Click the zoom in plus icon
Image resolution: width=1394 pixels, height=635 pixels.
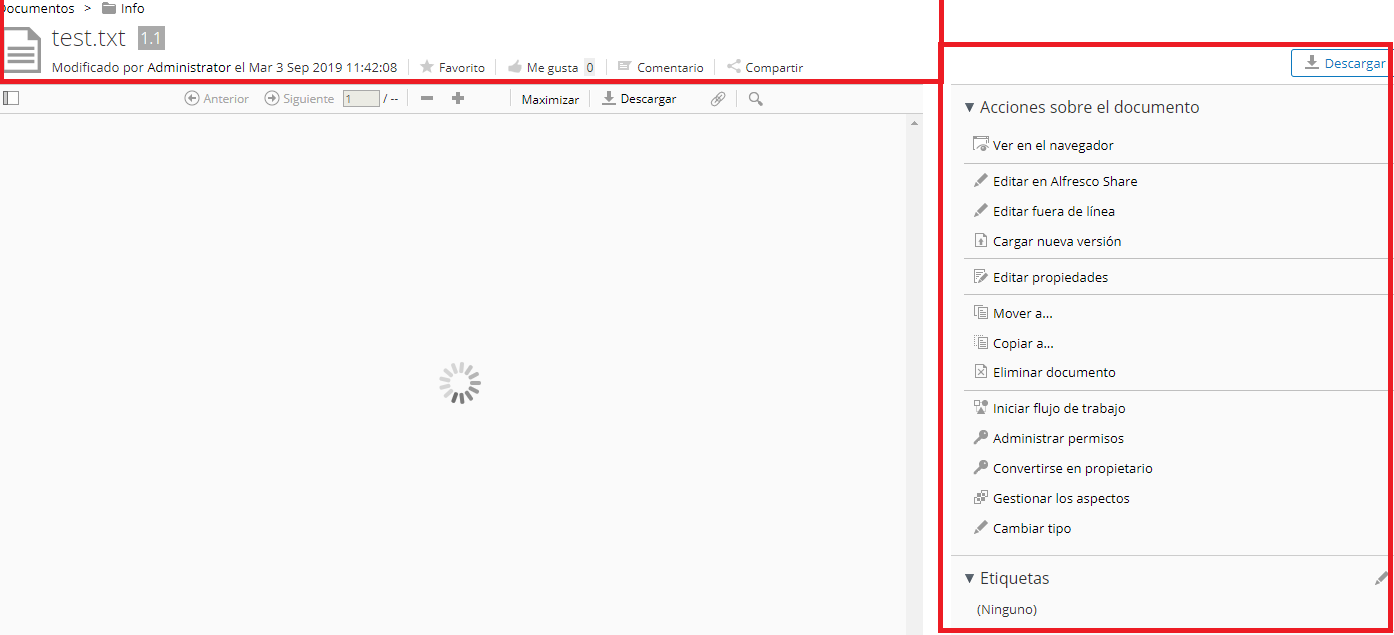458,99
